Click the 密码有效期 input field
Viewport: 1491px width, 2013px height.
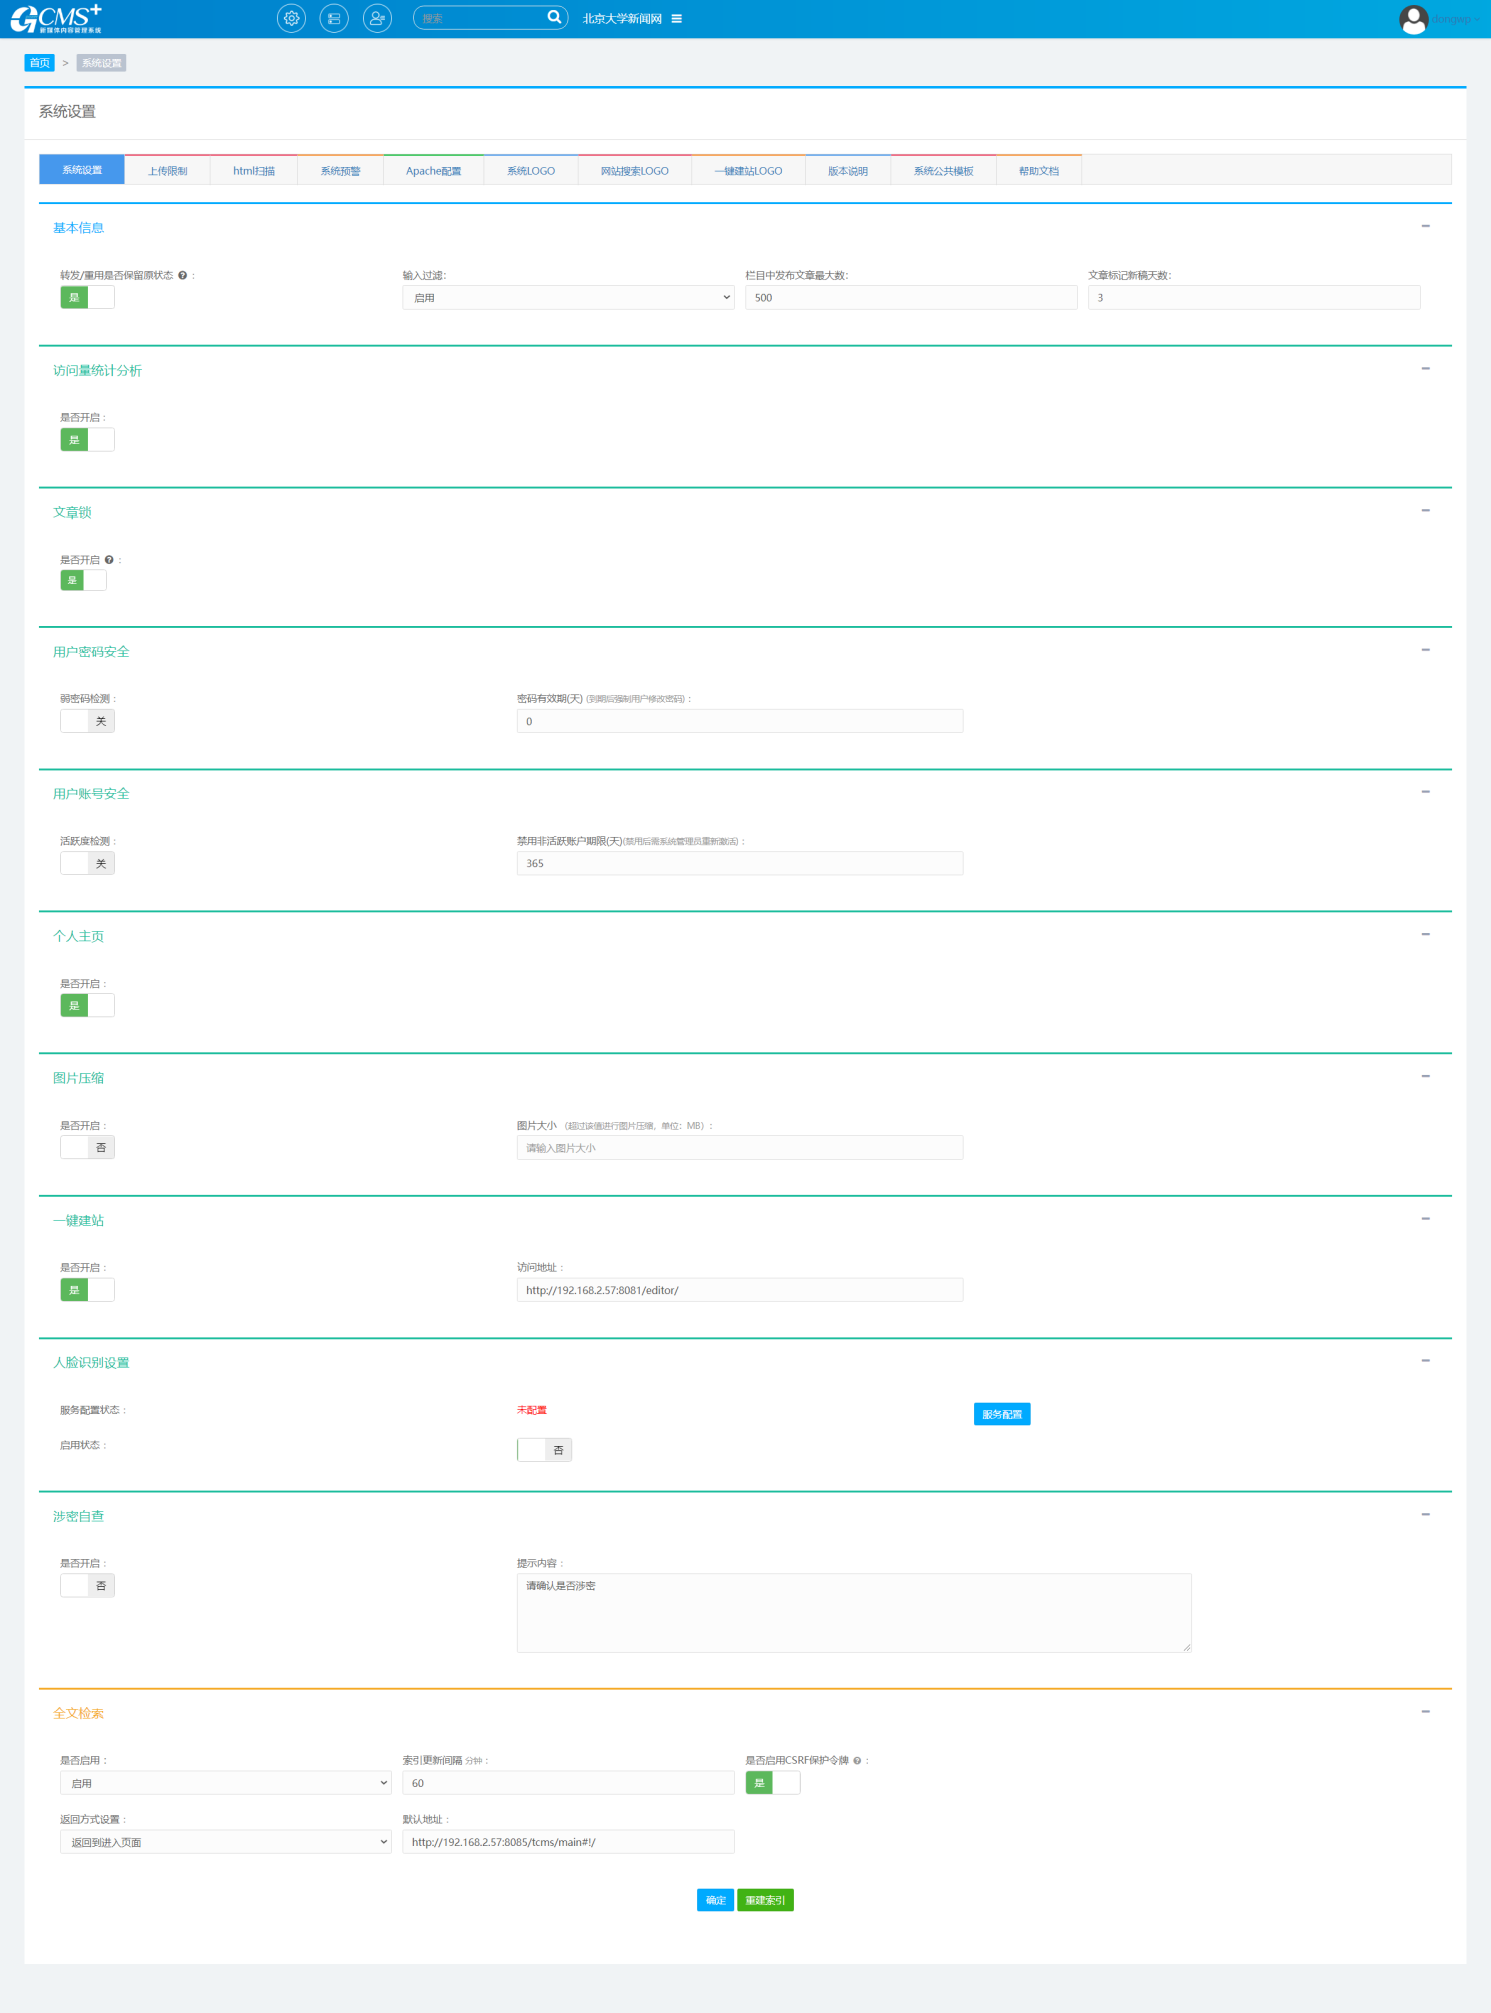click(739, 721)
